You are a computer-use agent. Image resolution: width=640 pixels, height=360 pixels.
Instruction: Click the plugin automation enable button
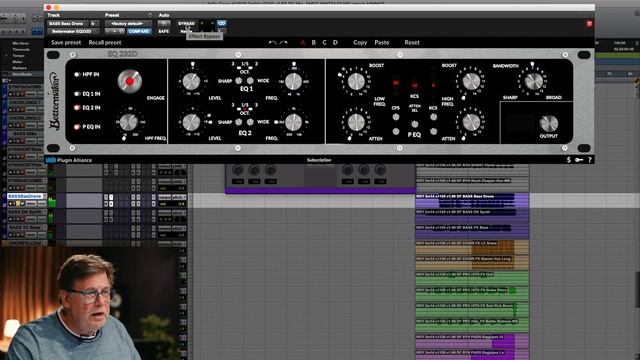pos(163,24)
